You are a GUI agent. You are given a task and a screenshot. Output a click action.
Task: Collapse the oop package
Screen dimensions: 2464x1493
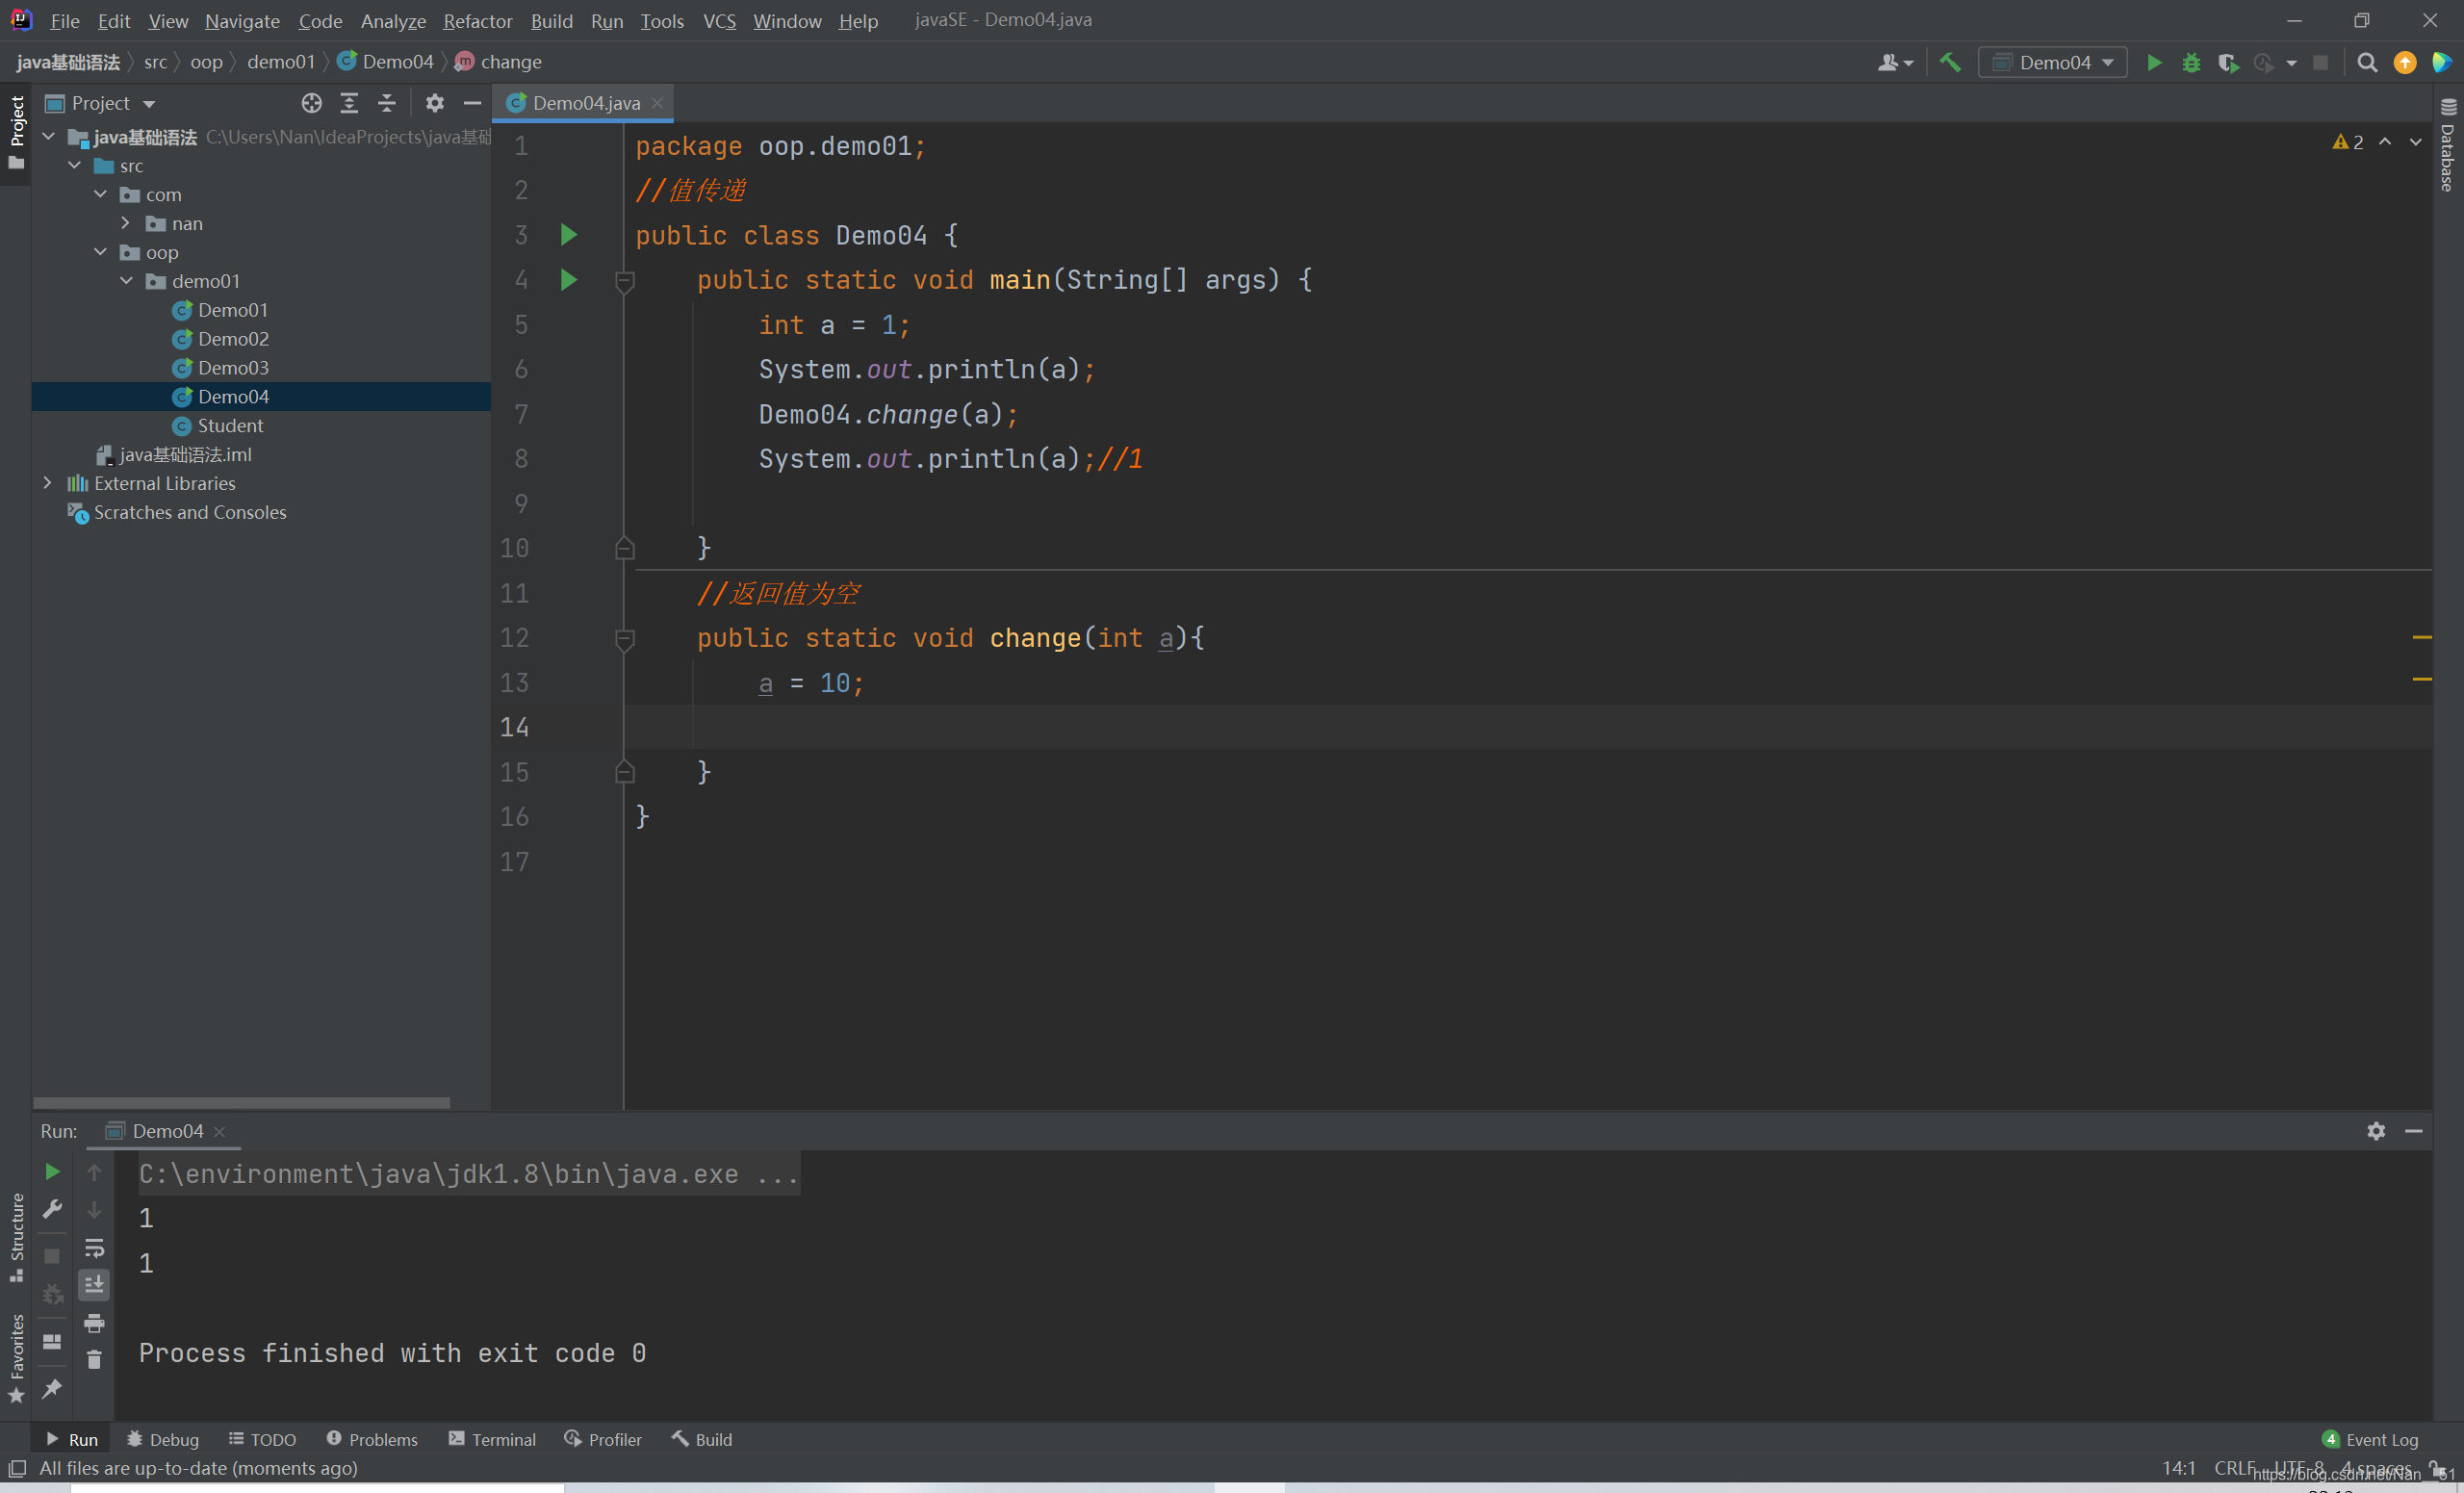100,252
